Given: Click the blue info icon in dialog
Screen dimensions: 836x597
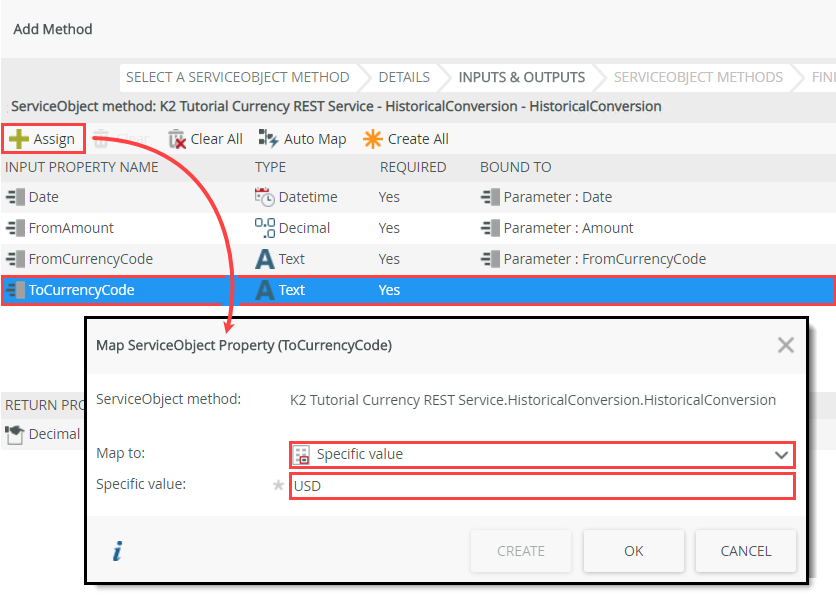Looking at the screenshot, I should click(117, 551).
